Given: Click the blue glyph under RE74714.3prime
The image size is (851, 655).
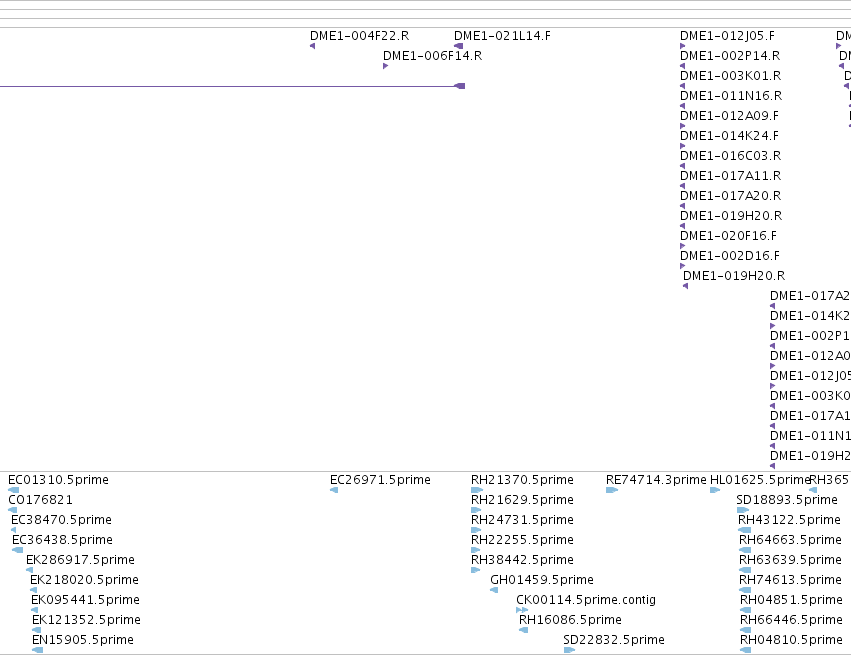Looking at the screenshot, I should click(x=612, y=490).
